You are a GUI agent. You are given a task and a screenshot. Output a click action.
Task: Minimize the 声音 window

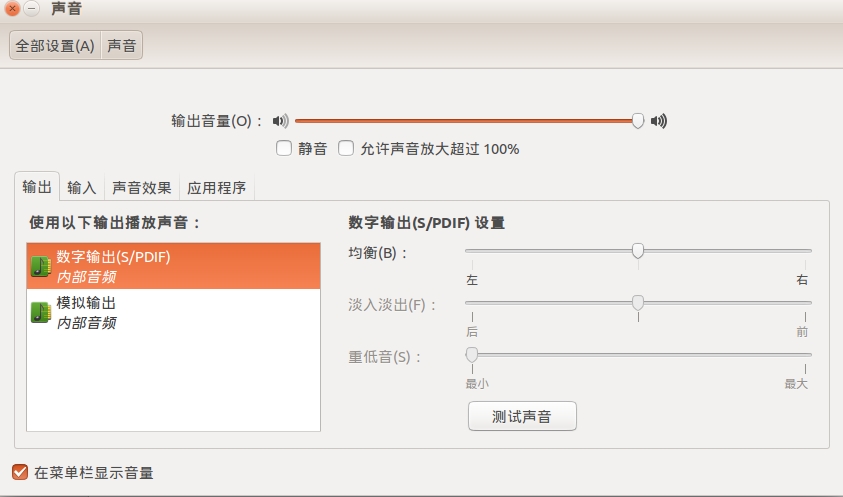32,9
